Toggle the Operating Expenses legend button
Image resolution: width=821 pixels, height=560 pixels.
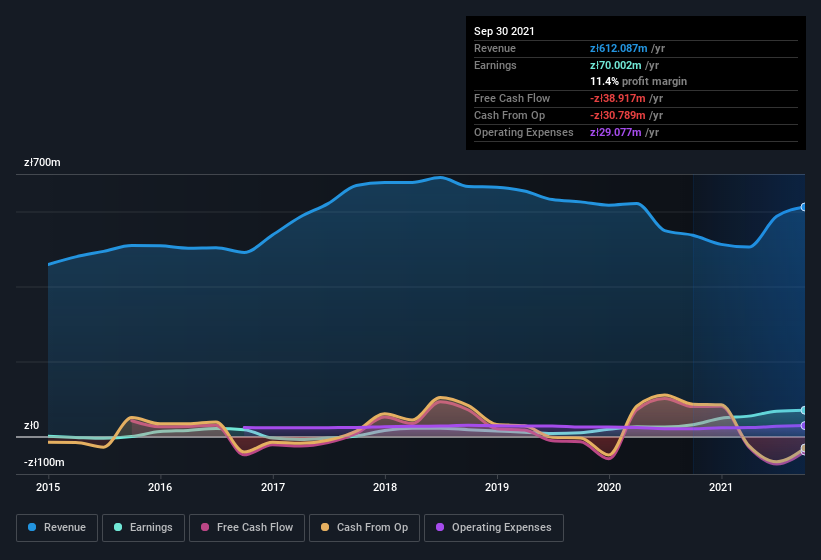[x=494, y=528]
